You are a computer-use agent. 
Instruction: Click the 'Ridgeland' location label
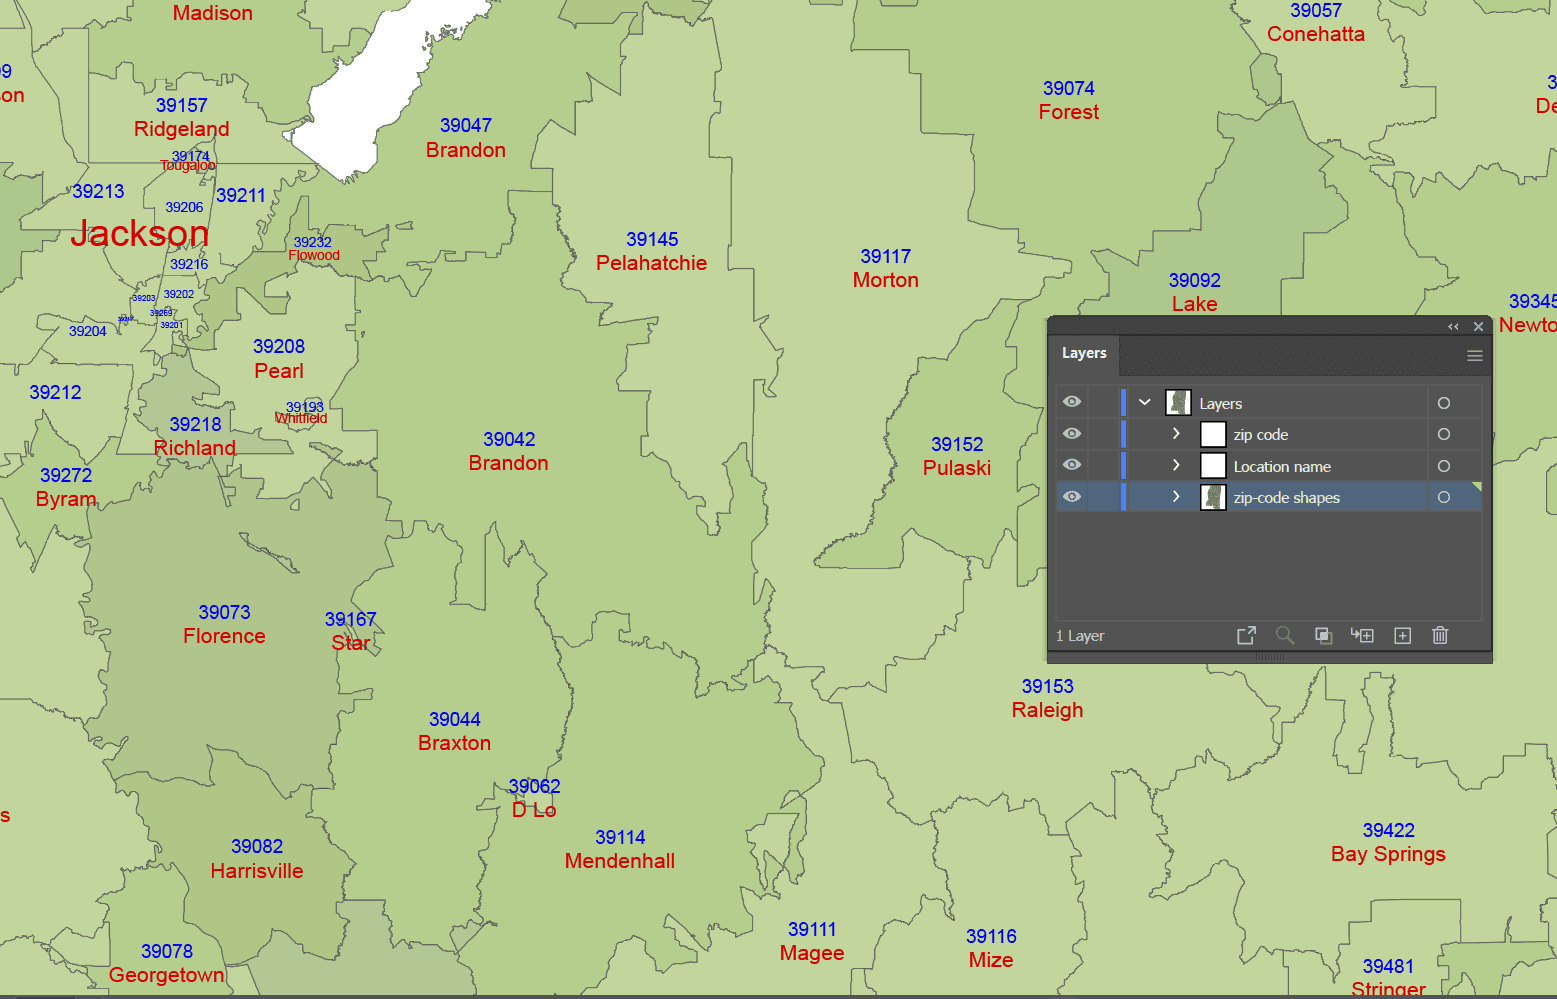182,129
